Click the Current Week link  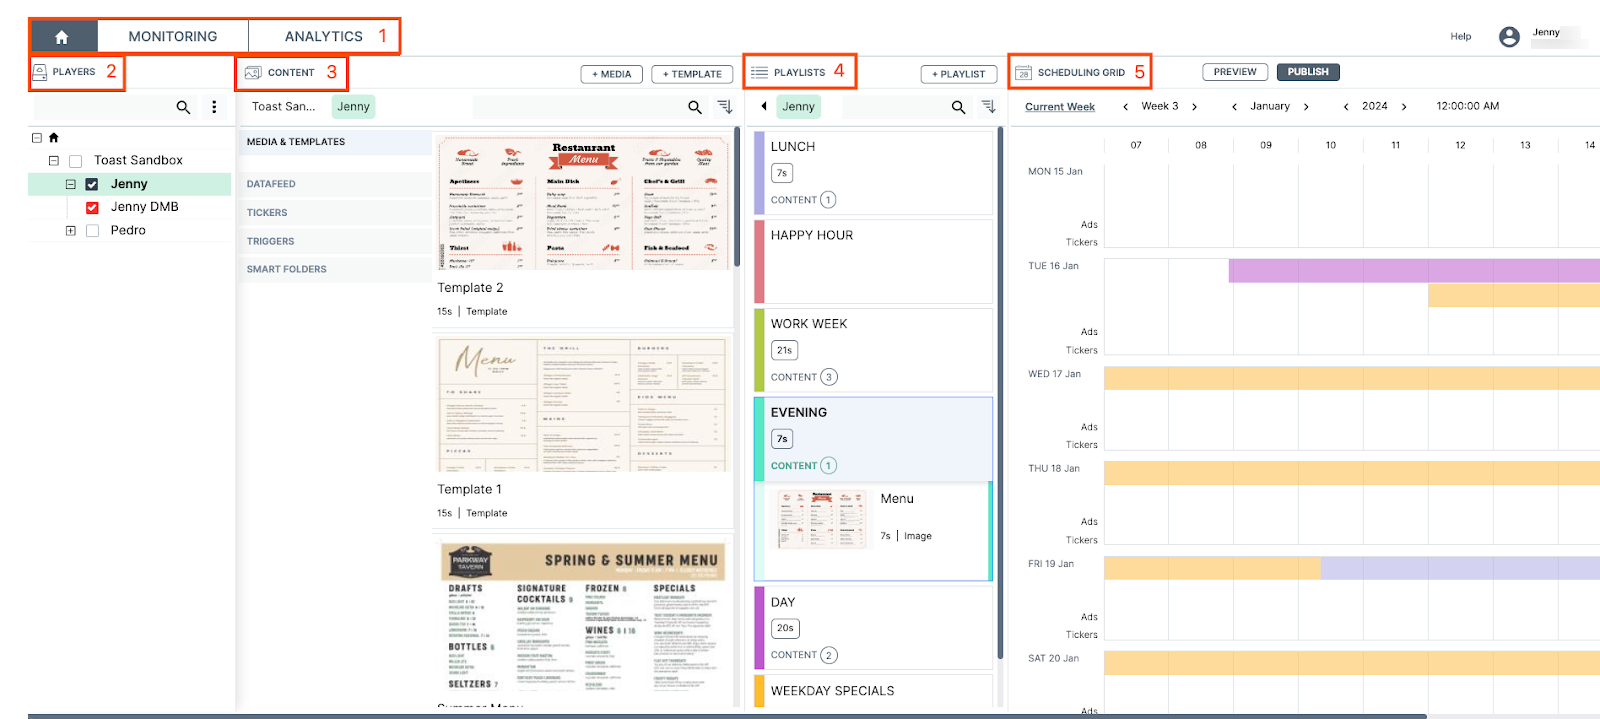[x=1059, y=107]
